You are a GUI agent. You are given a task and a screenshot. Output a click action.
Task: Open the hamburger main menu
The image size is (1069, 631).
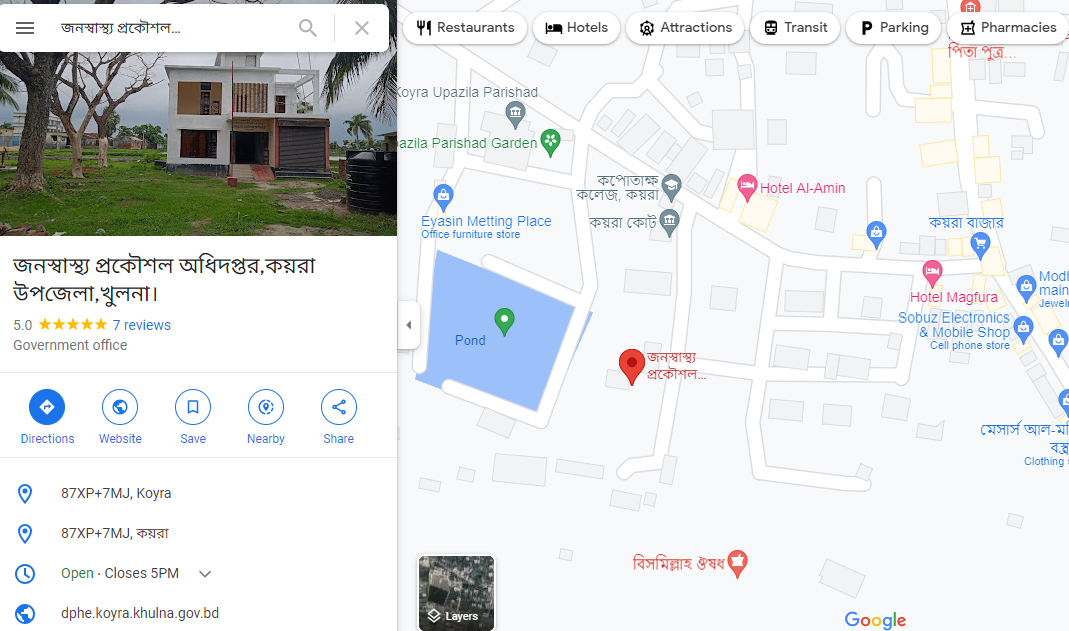click(x=25, y=28)
